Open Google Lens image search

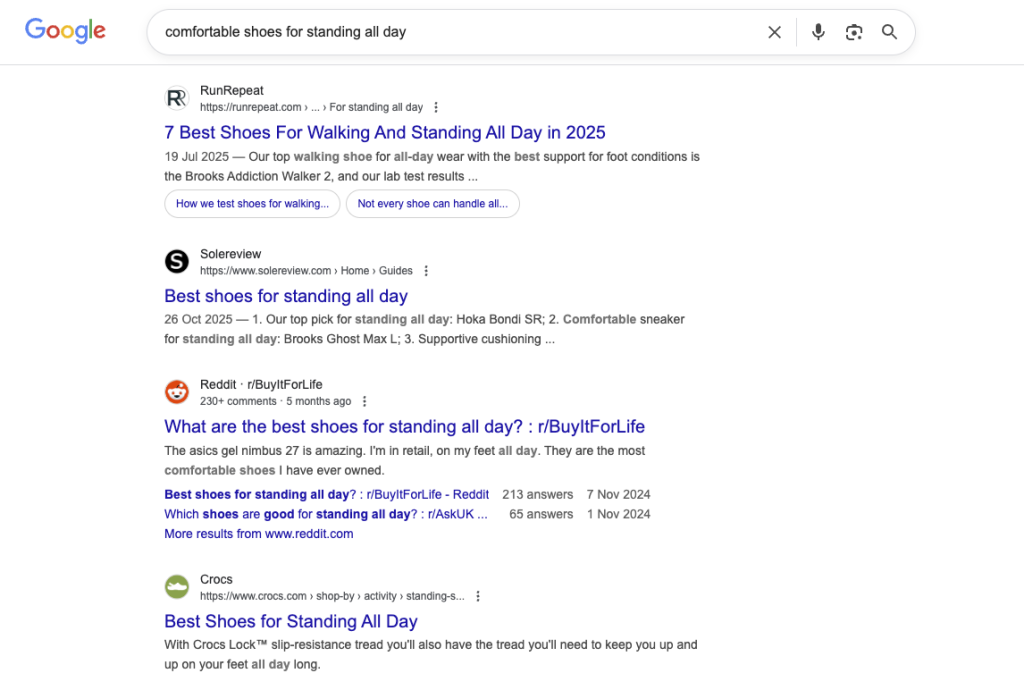click(x=854, y=31)
